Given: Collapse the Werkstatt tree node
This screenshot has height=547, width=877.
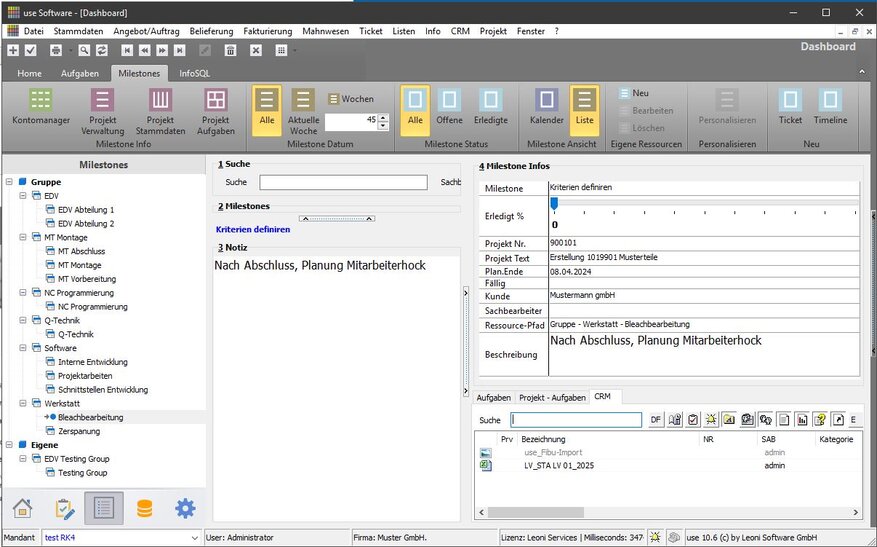Looking at the screenshot, I should (x=23, y=403).
